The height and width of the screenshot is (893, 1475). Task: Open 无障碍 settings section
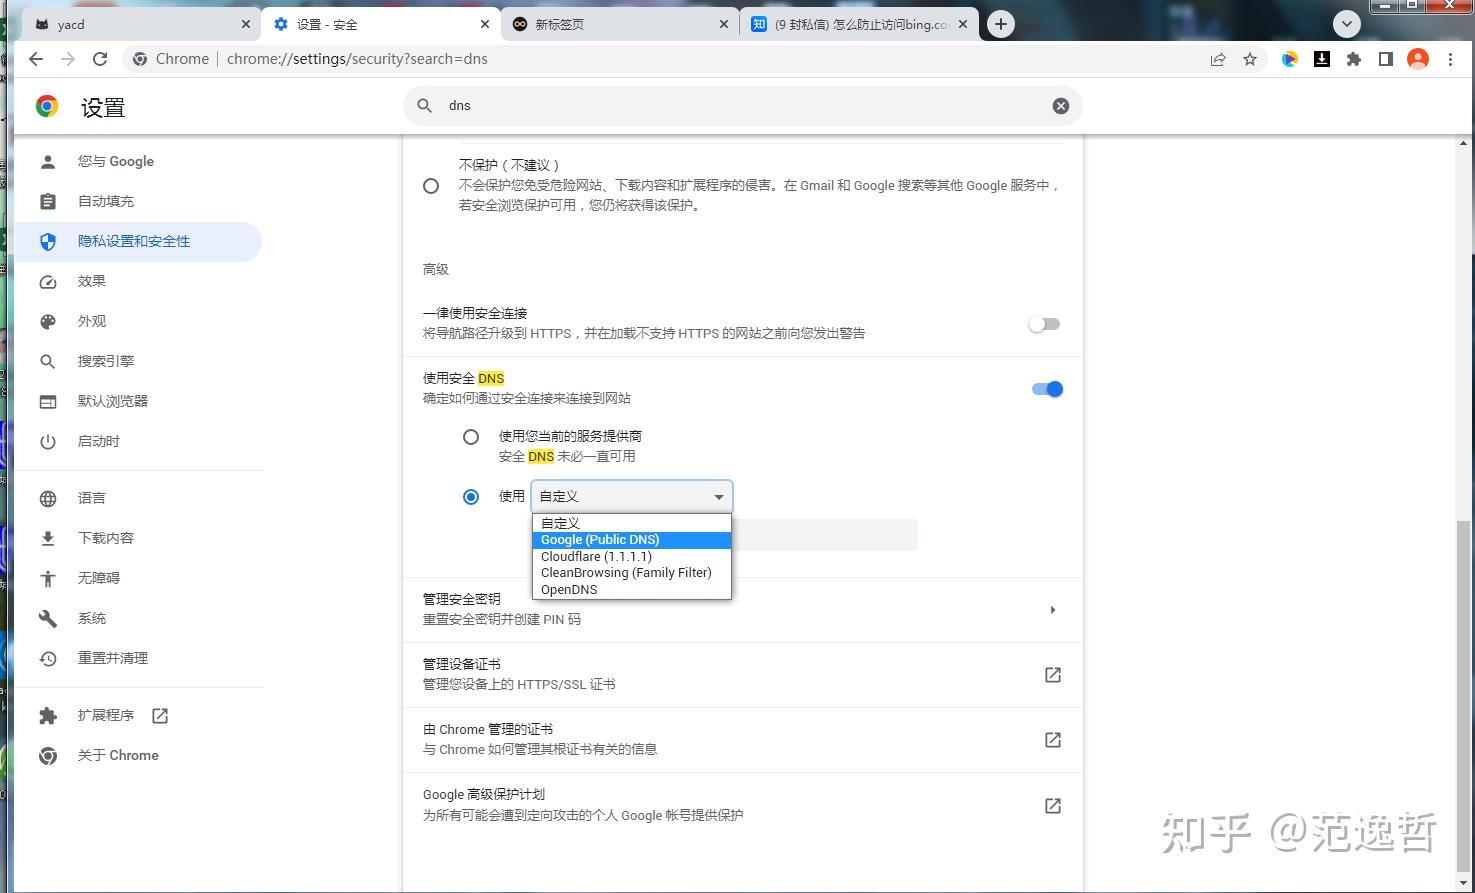tap(138, 578)
